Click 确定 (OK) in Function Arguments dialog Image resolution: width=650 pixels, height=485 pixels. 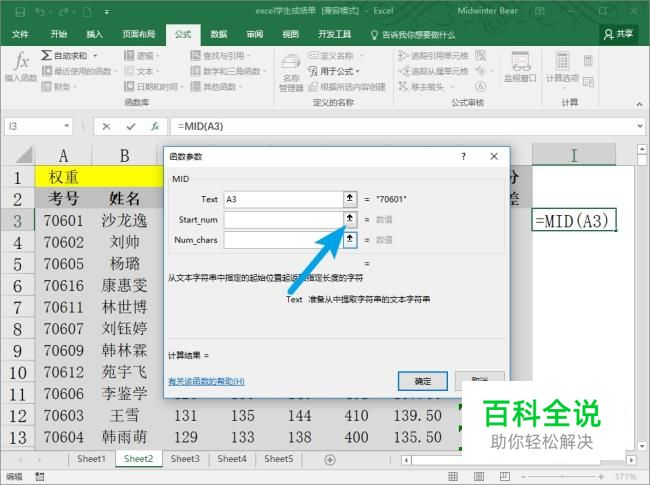pyautogui.click(x=422, y=381)
